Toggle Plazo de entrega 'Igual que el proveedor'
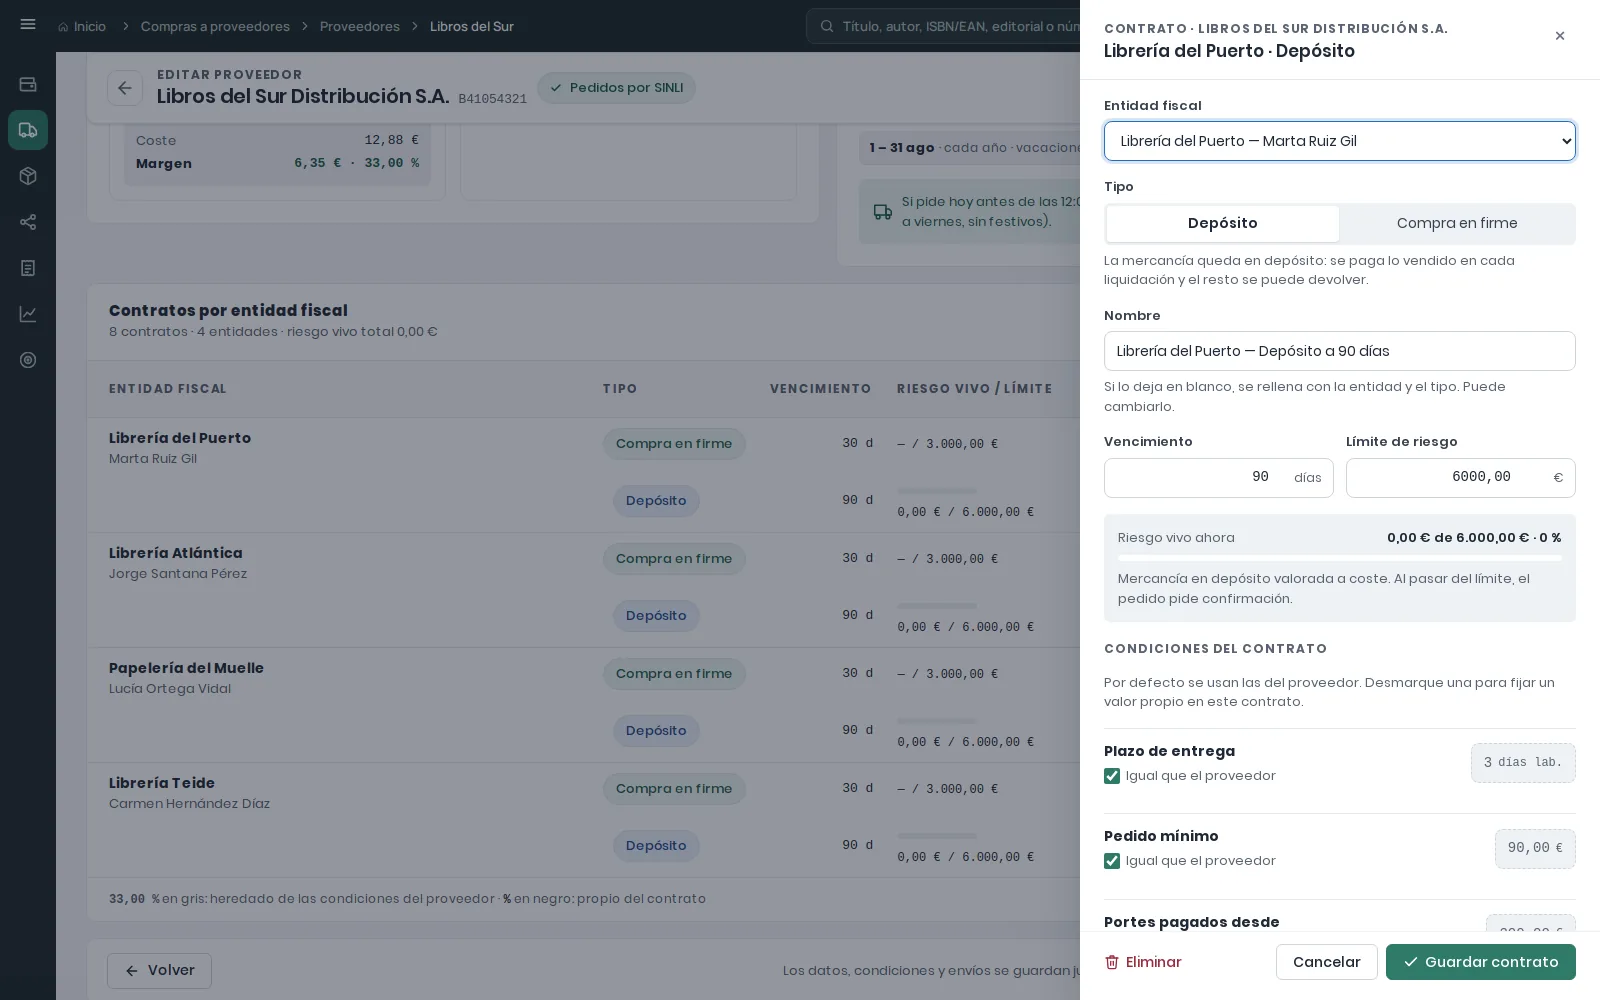The height and width of the screenshot is (1000, 1600). pos(1112,776)
